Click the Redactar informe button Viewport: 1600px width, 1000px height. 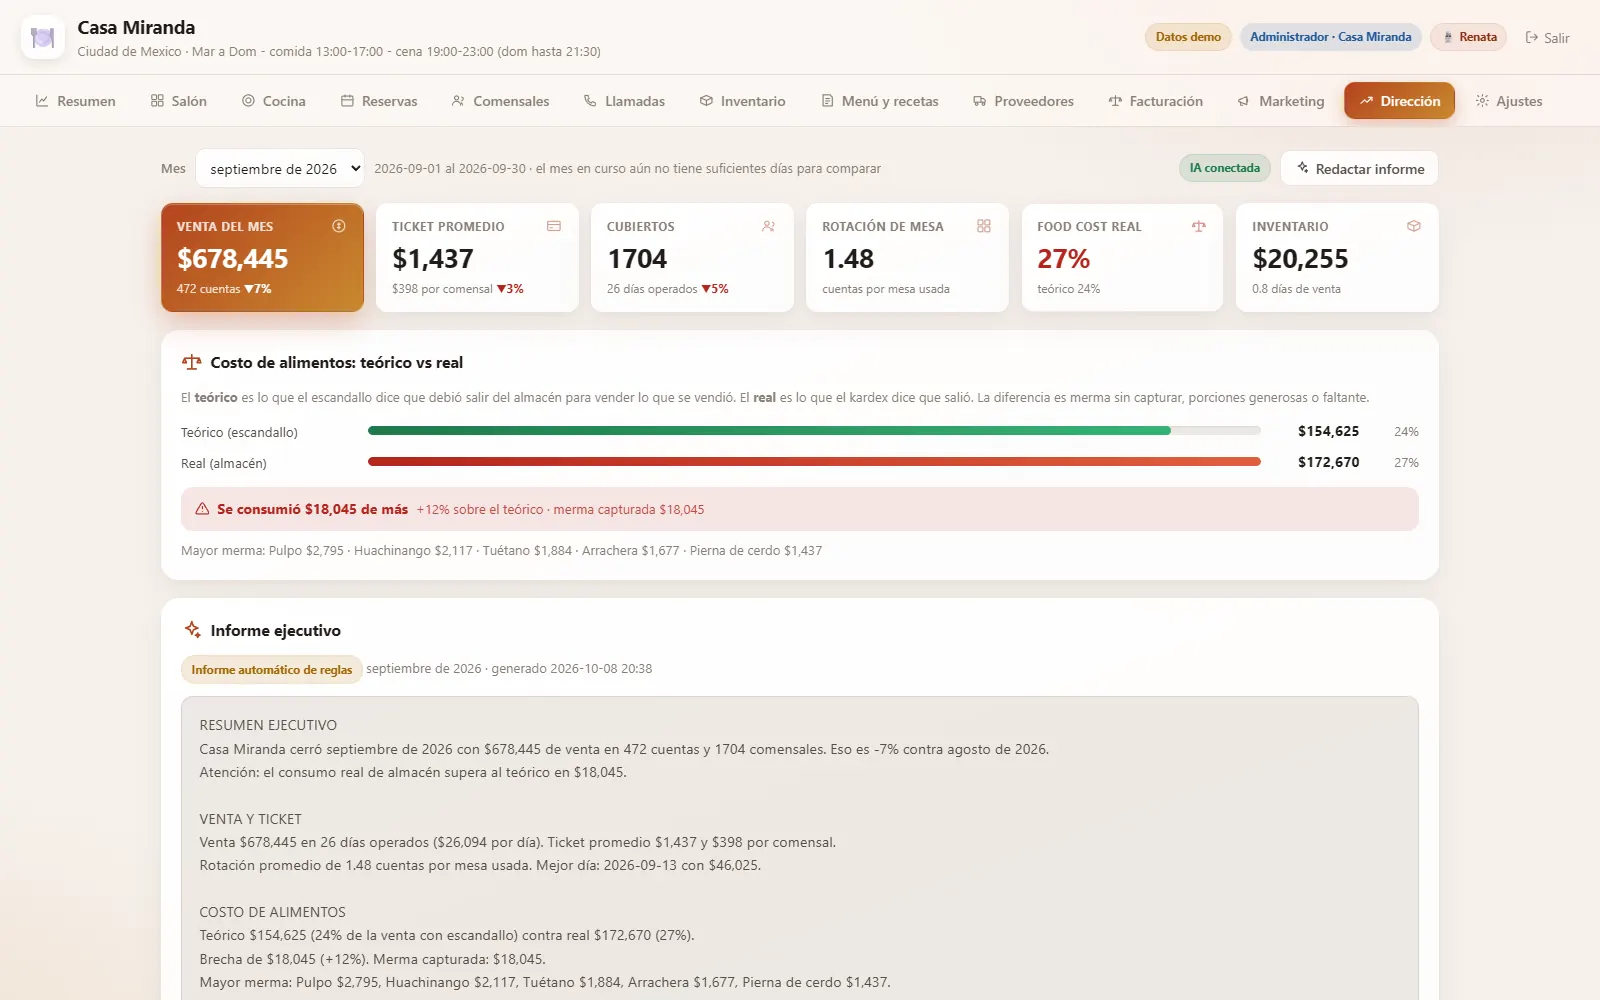coord(1359,168)
